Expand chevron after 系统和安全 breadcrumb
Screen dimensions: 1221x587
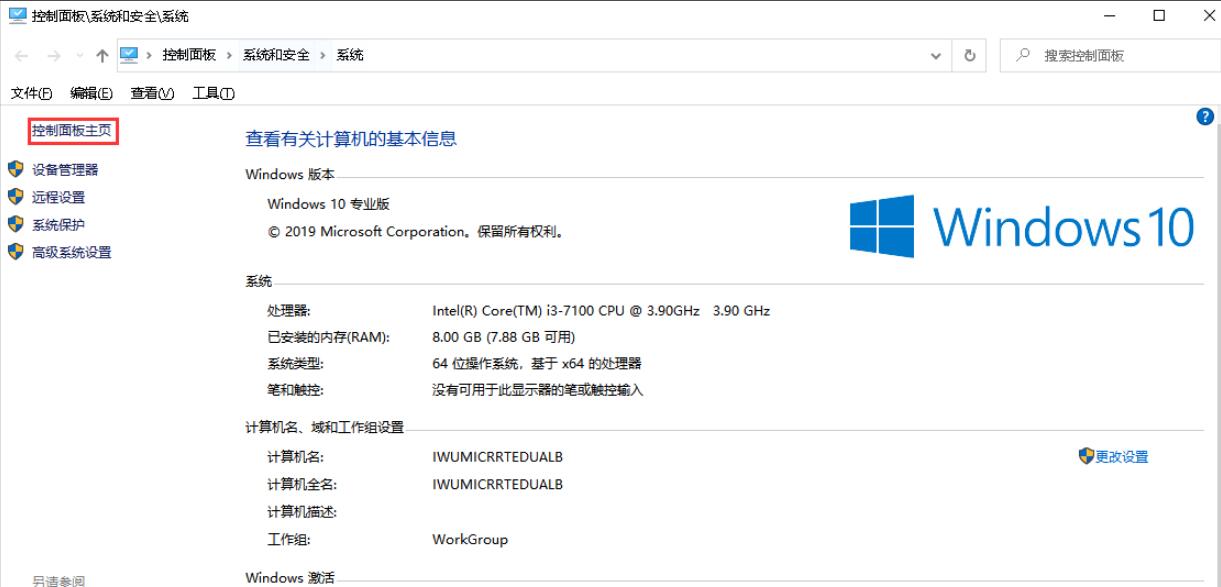323,56
